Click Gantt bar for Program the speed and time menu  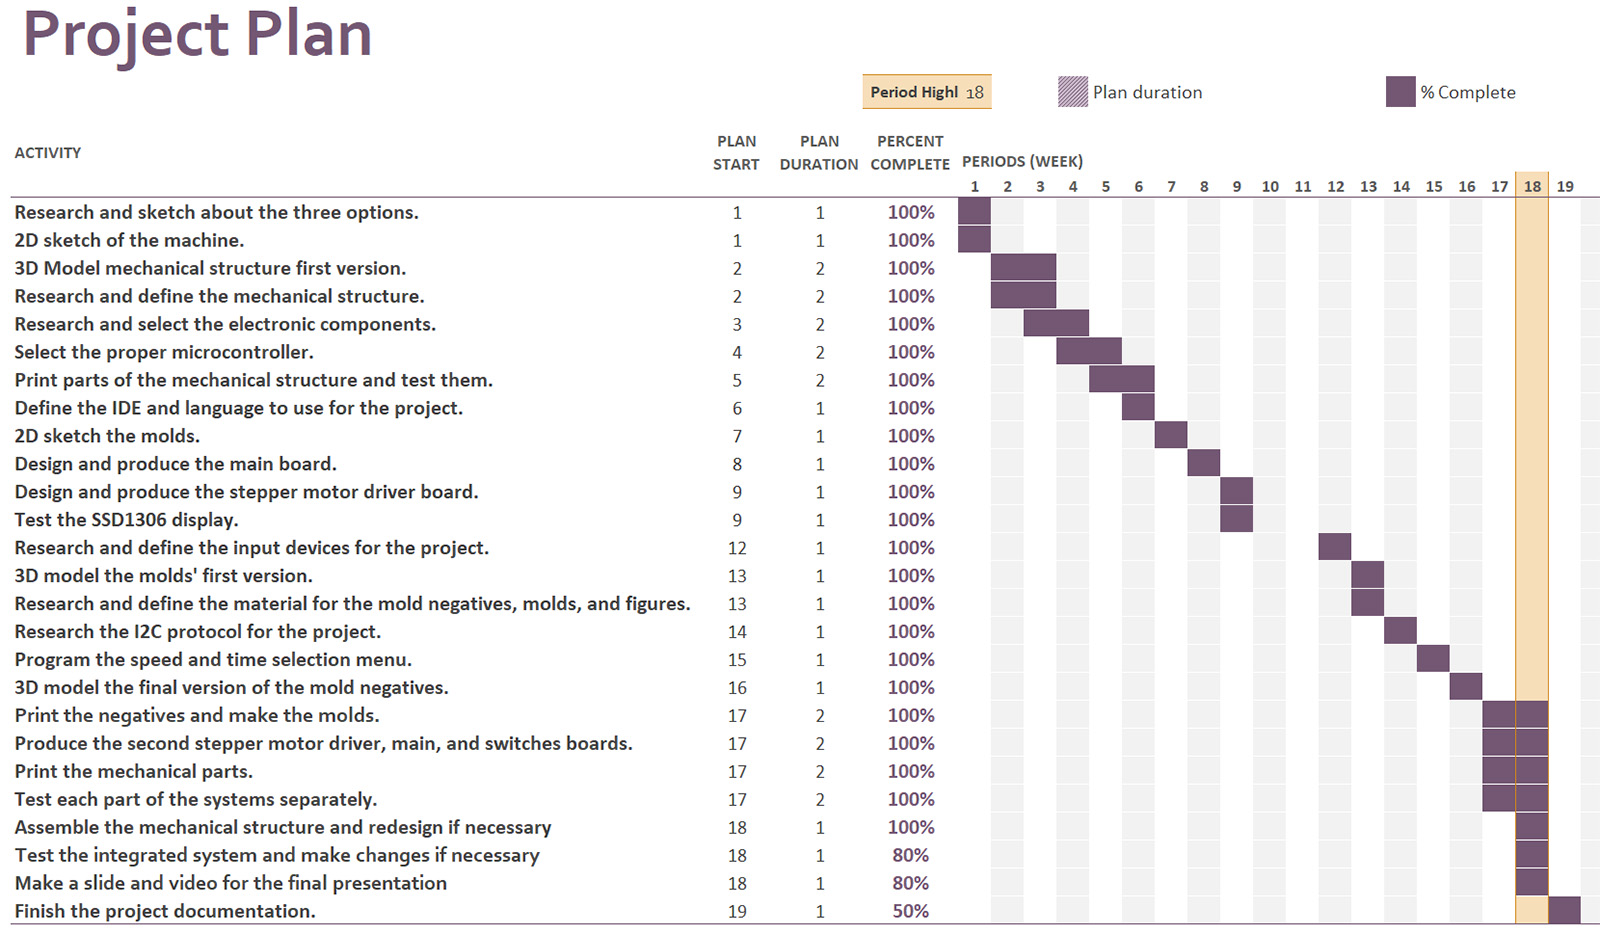[x=1433, y=658]
